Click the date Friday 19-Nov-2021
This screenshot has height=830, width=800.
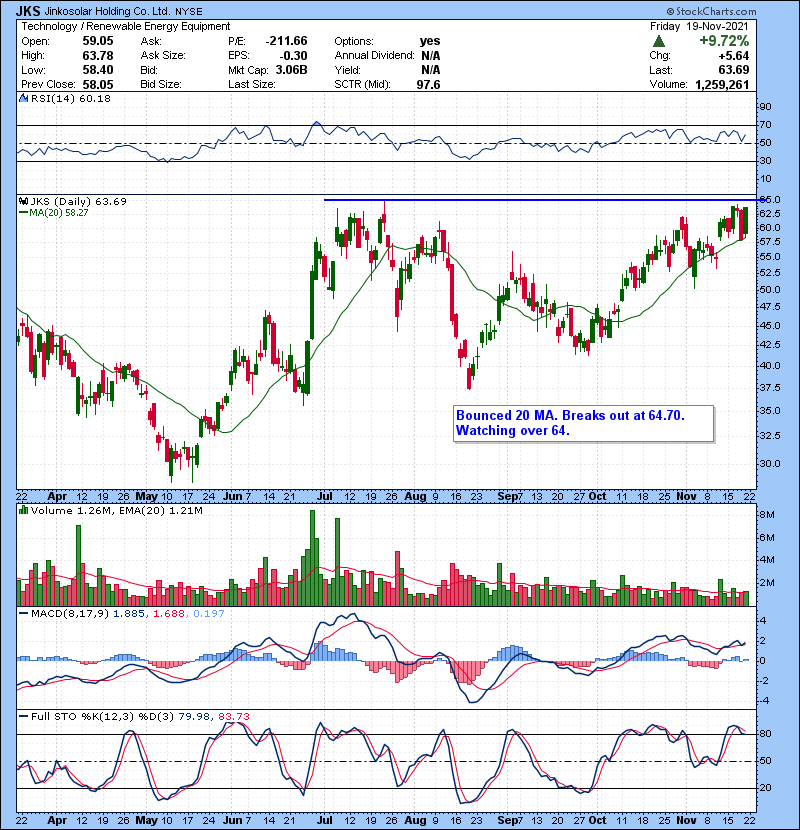tap(699, 26)
